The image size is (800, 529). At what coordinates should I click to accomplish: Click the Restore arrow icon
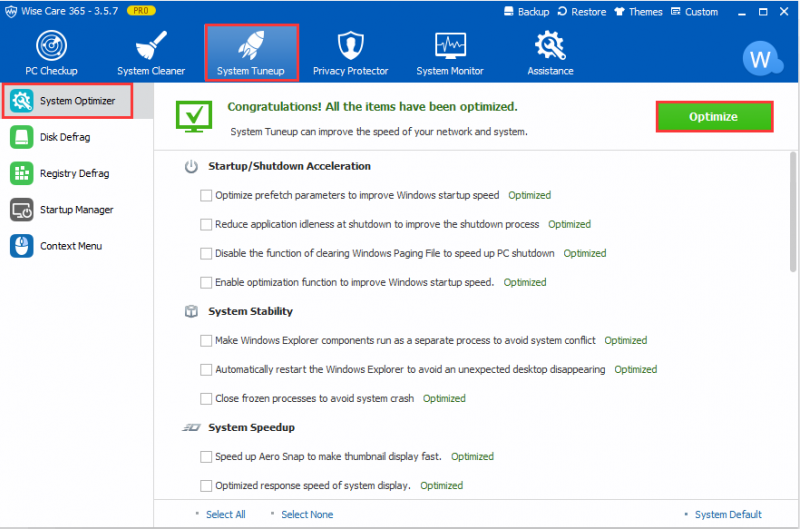(562, 11)
